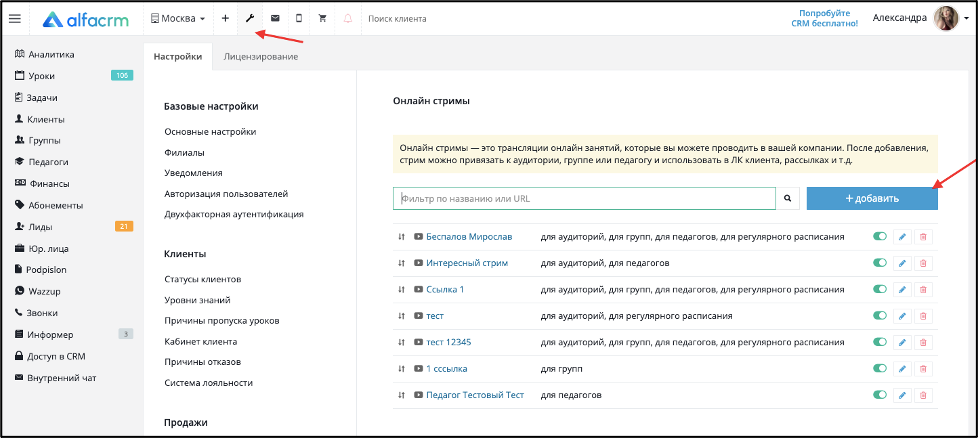Click the blue добавить button
Image resolution: width=979 pixels, height=439 pixels.
(x=872, y=199)
